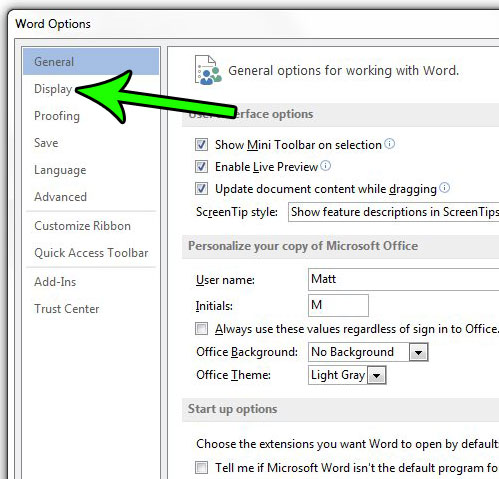Click the 'User name:' label
Viewport: 499px width, 479px height.
[225, 280]
